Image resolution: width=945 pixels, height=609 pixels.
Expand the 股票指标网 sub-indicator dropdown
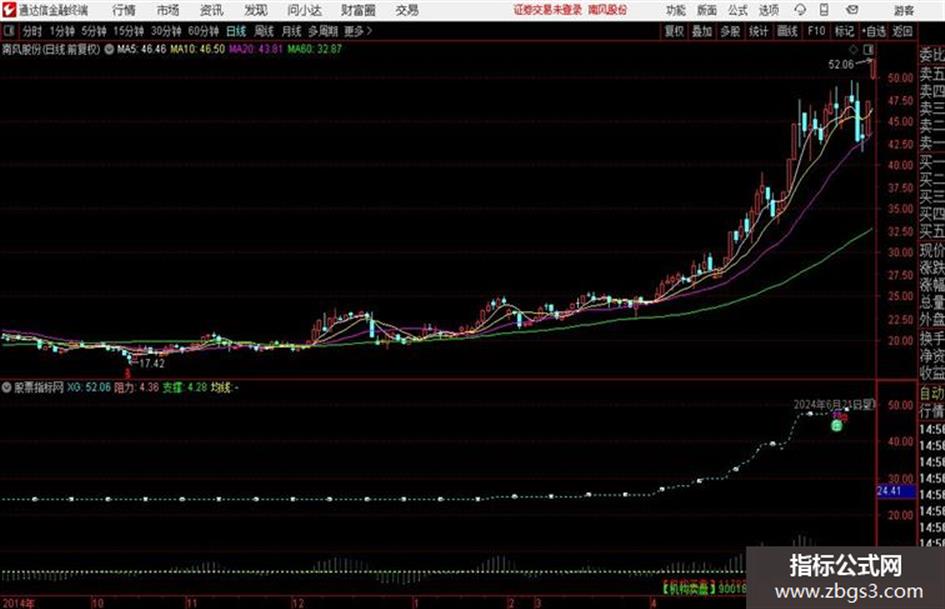coord(7,387)
